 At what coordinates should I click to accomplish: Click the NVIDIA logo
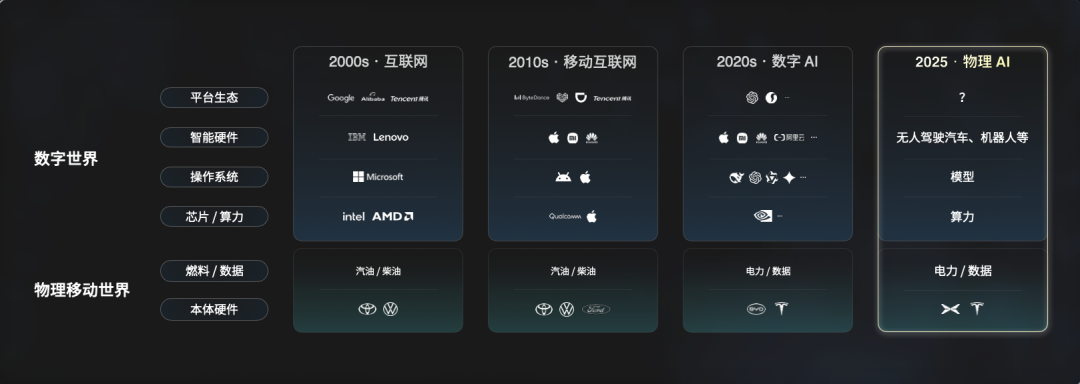[x=763, y=216]
